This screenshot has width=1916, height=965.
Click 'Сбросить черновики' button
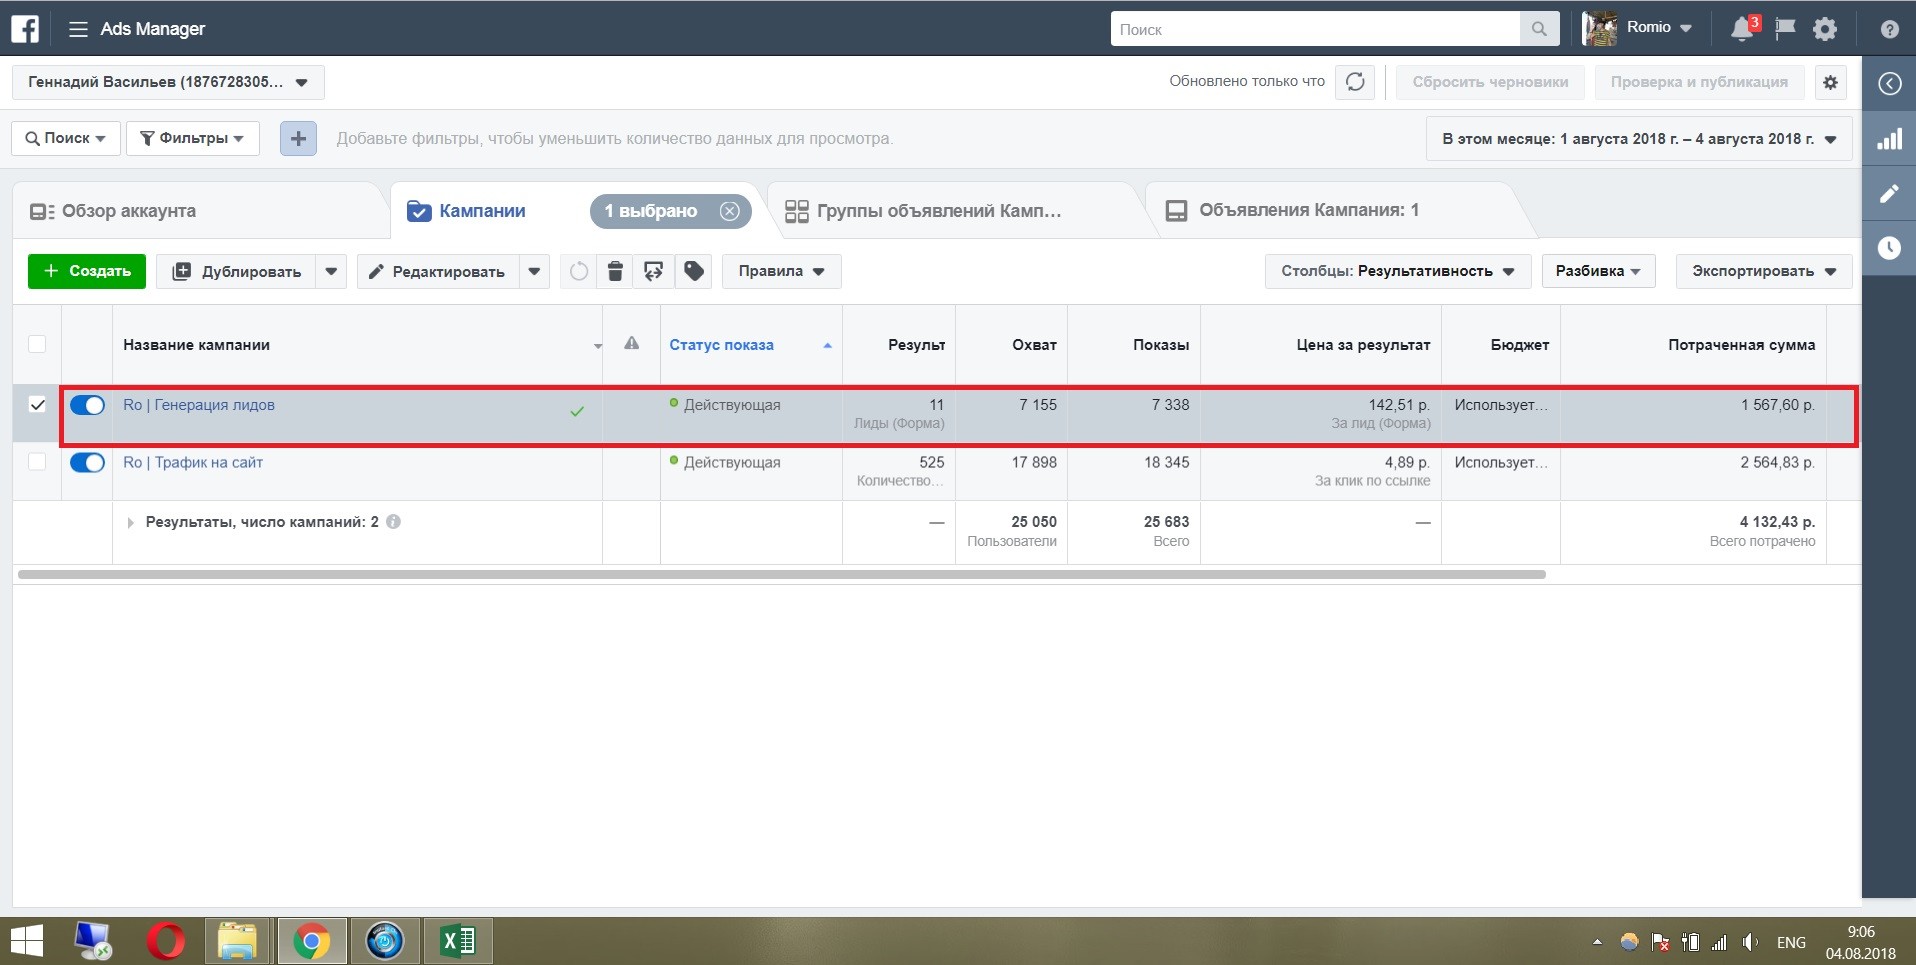(1490, 82)
